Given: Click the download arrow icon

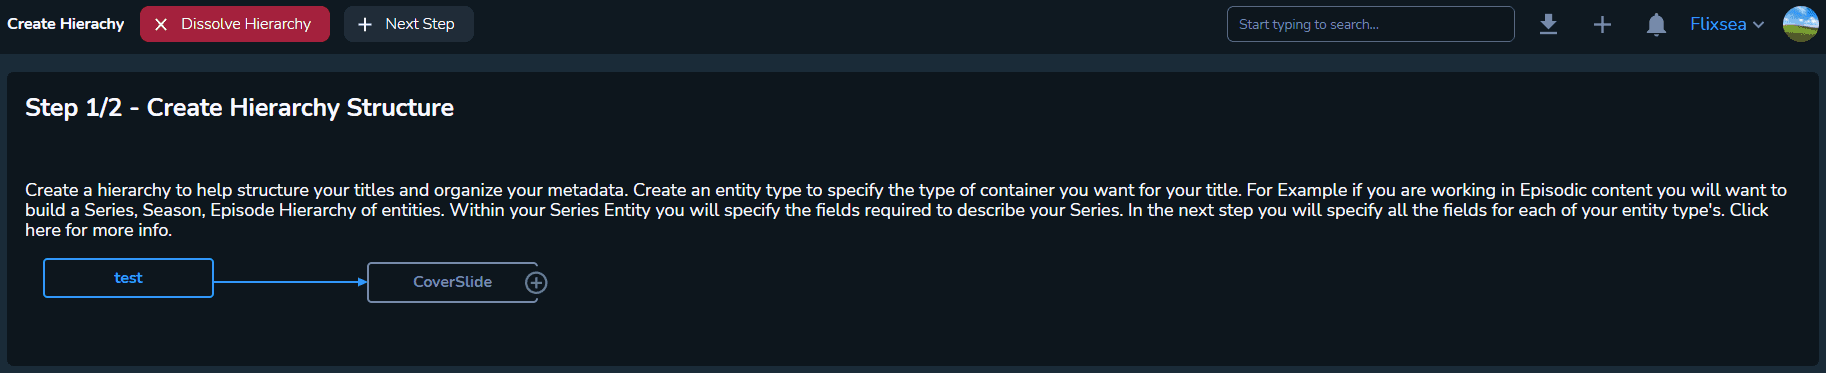Looking at the screenshot, I should coord(1548,24).
